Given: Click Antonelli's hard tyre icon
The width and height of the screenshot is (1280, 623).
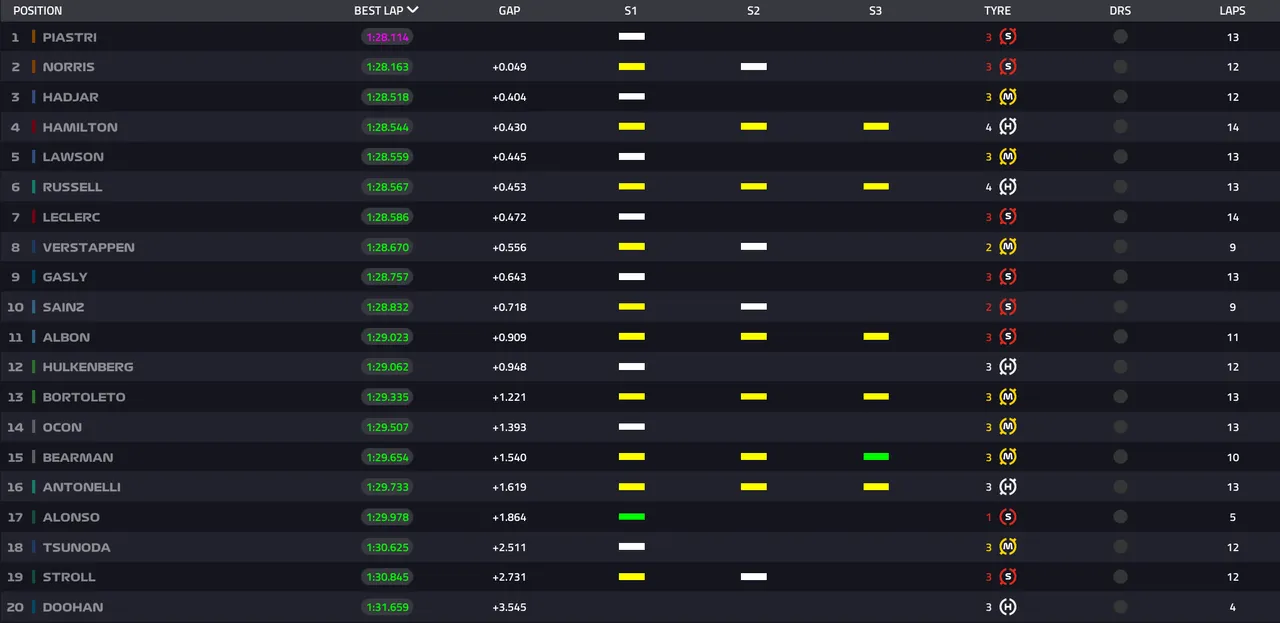Looking at the screenshot, I should [1008, 487].
